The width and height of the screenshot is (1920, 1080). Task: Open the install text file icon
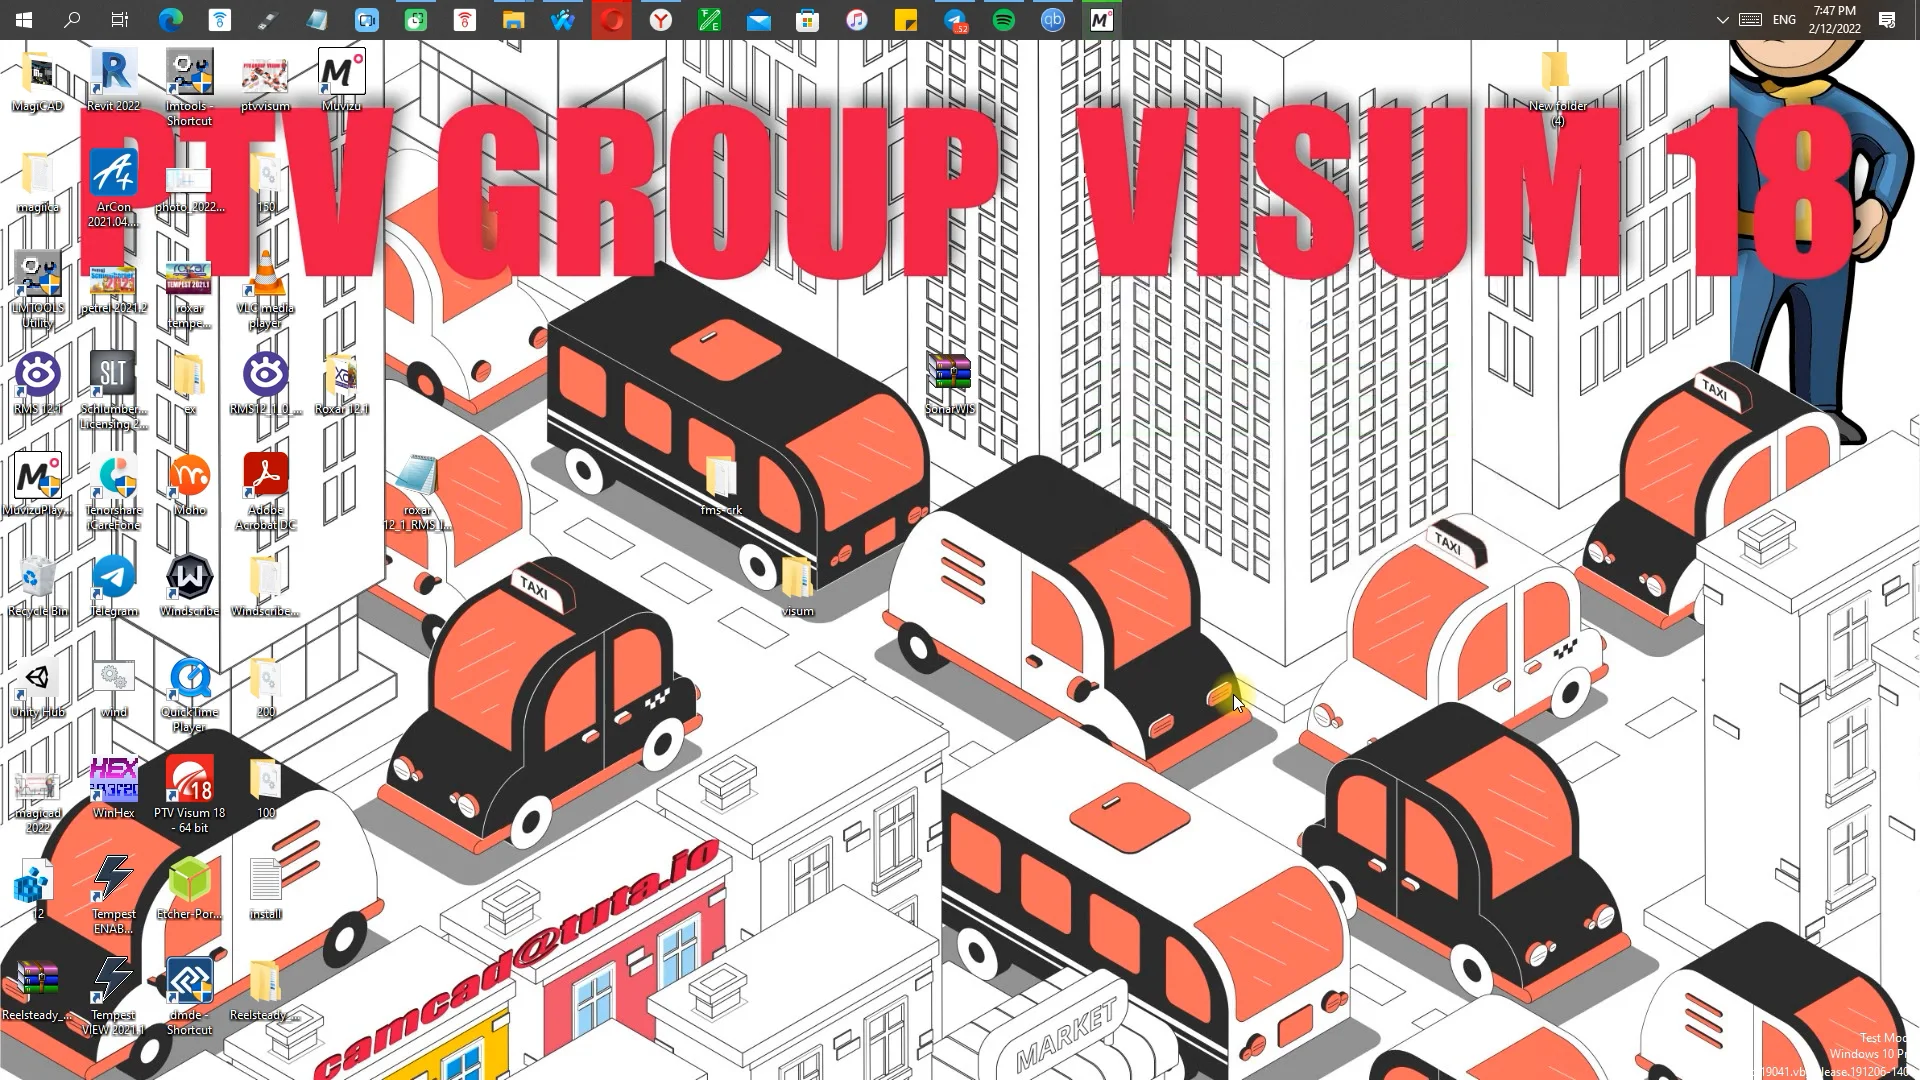265,889
